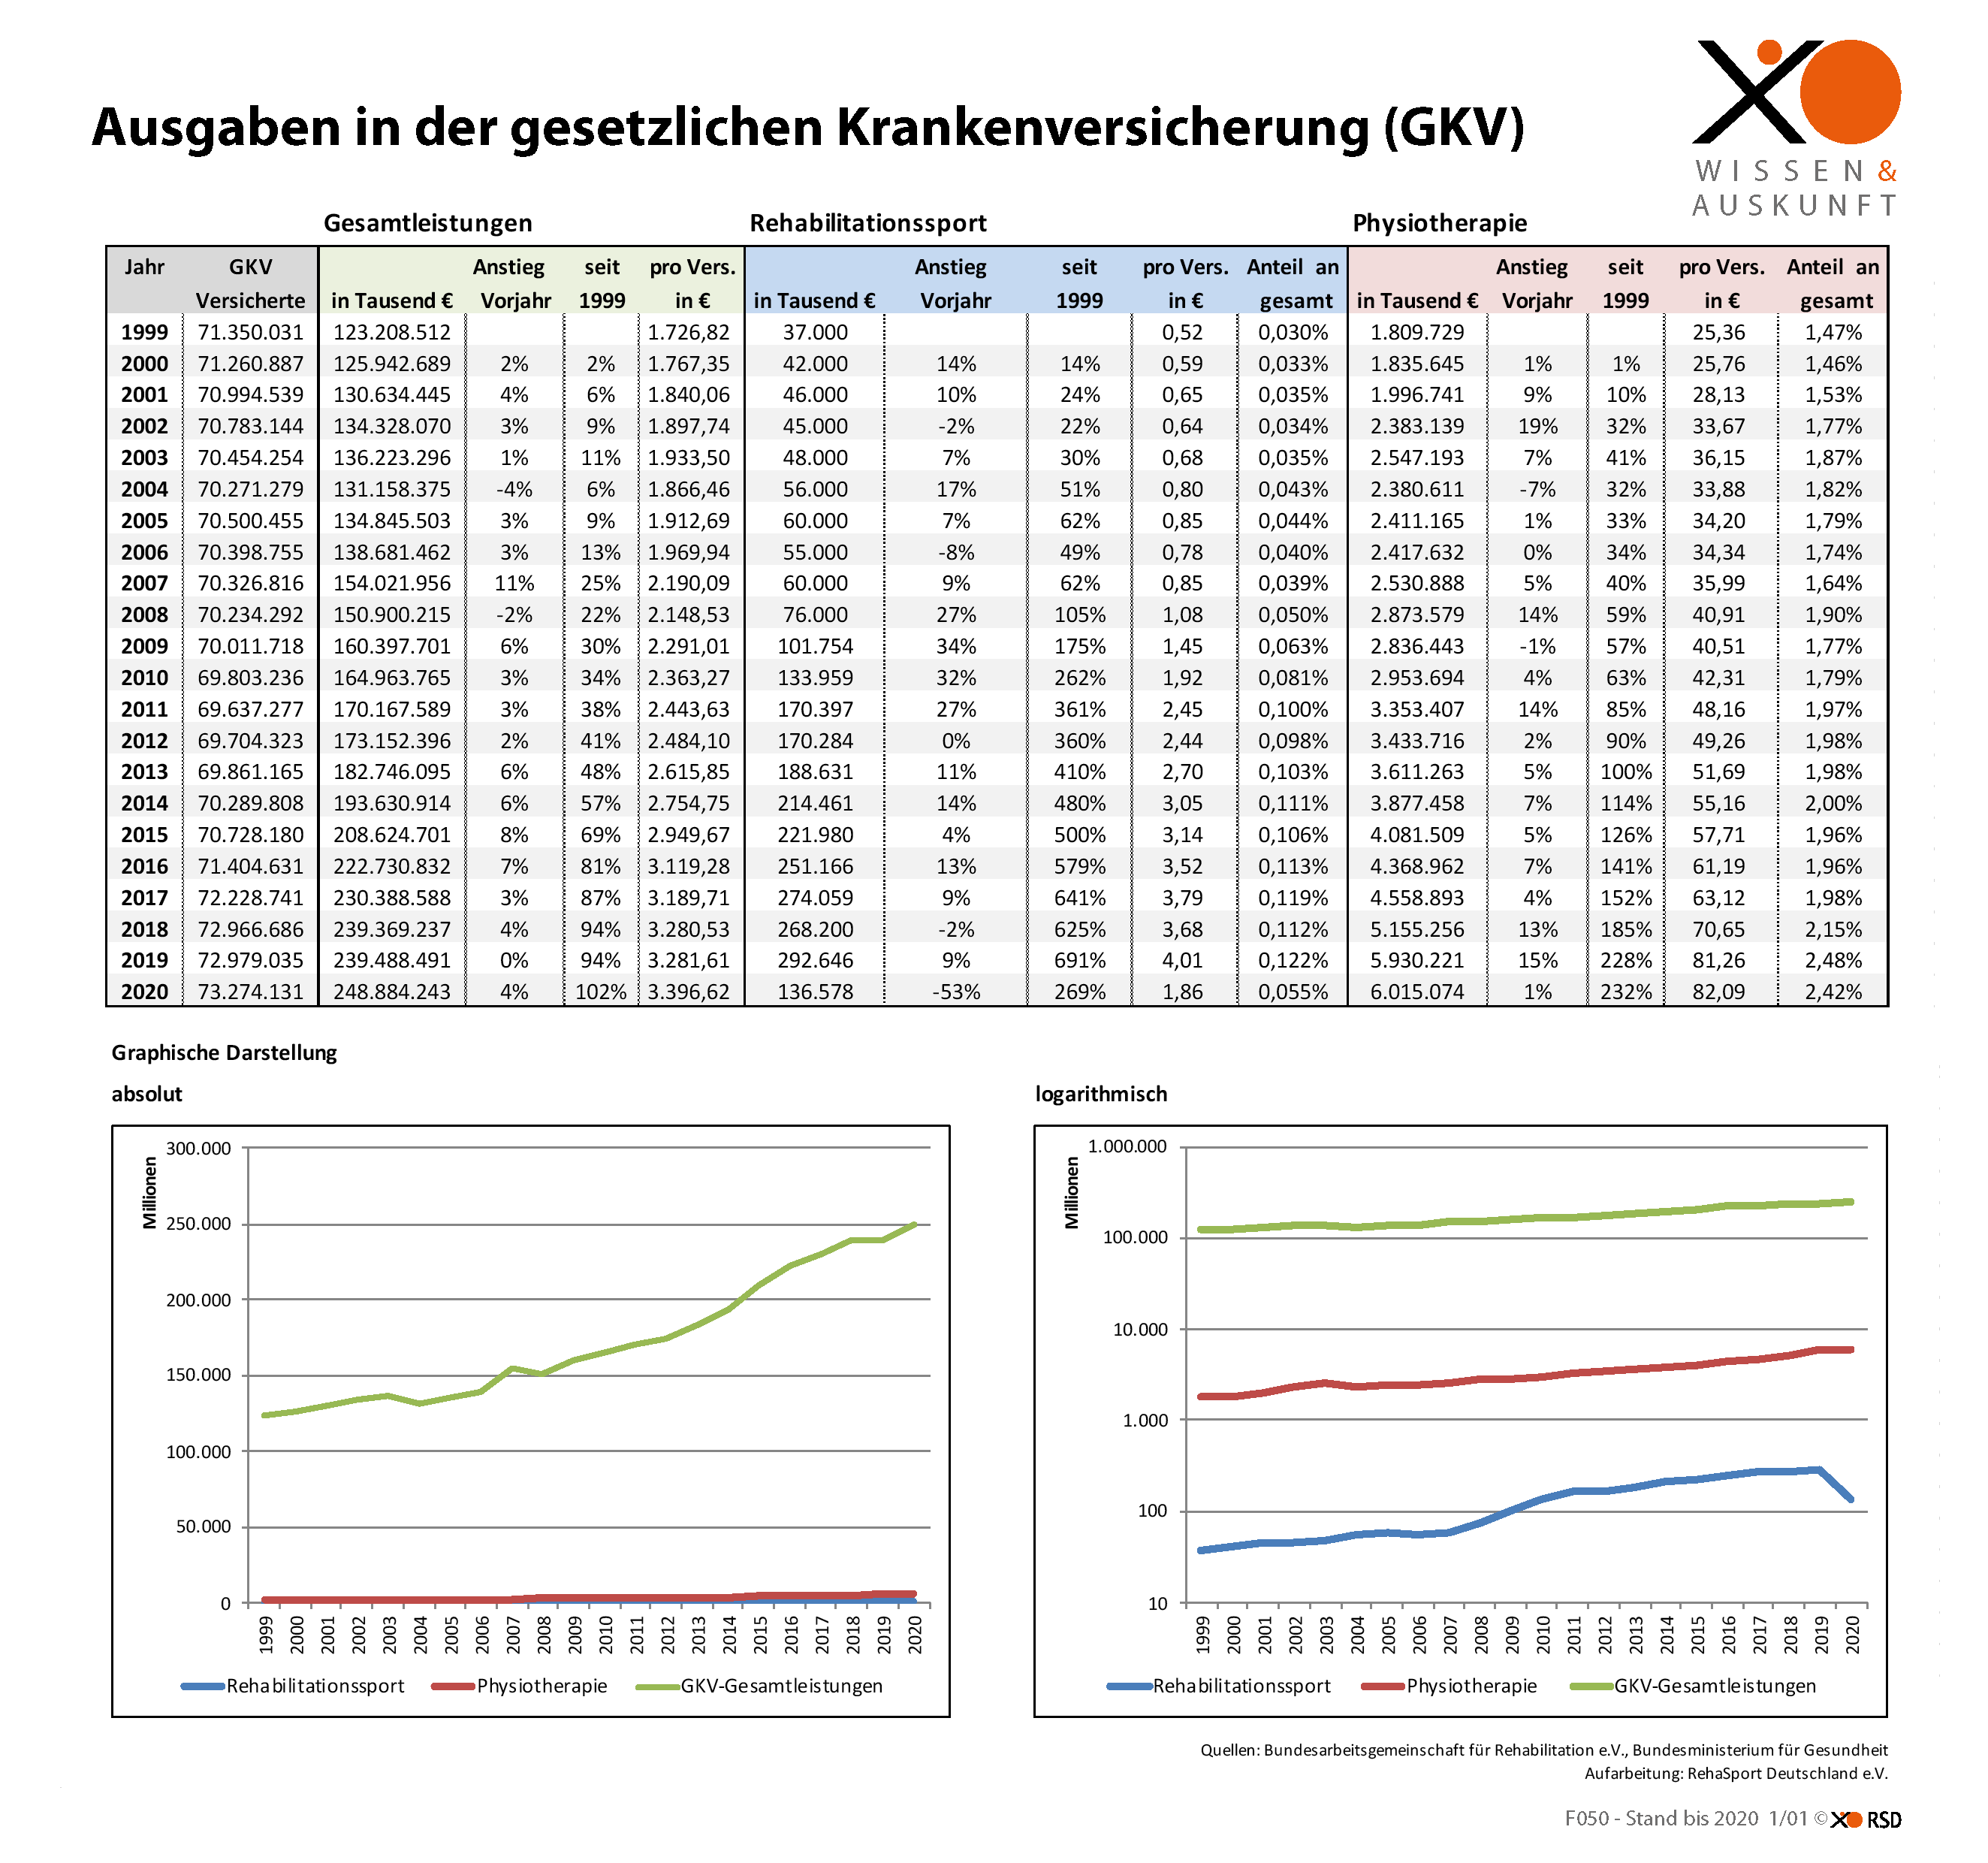Click the -53% Rehabilitationssport value for 2020
Screen dimensions: 1988x1863
click(955, 992)
